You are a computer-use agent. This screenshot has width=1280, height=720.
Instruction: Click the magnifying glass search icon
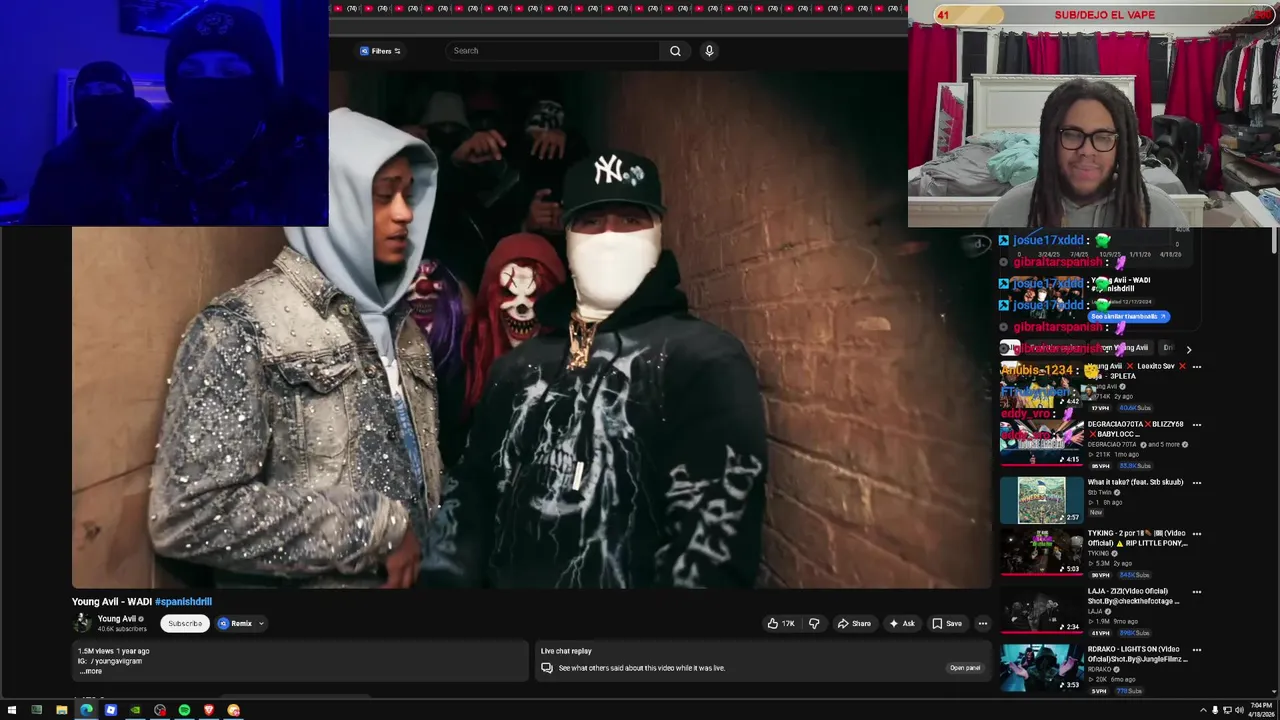pos(675,51)
